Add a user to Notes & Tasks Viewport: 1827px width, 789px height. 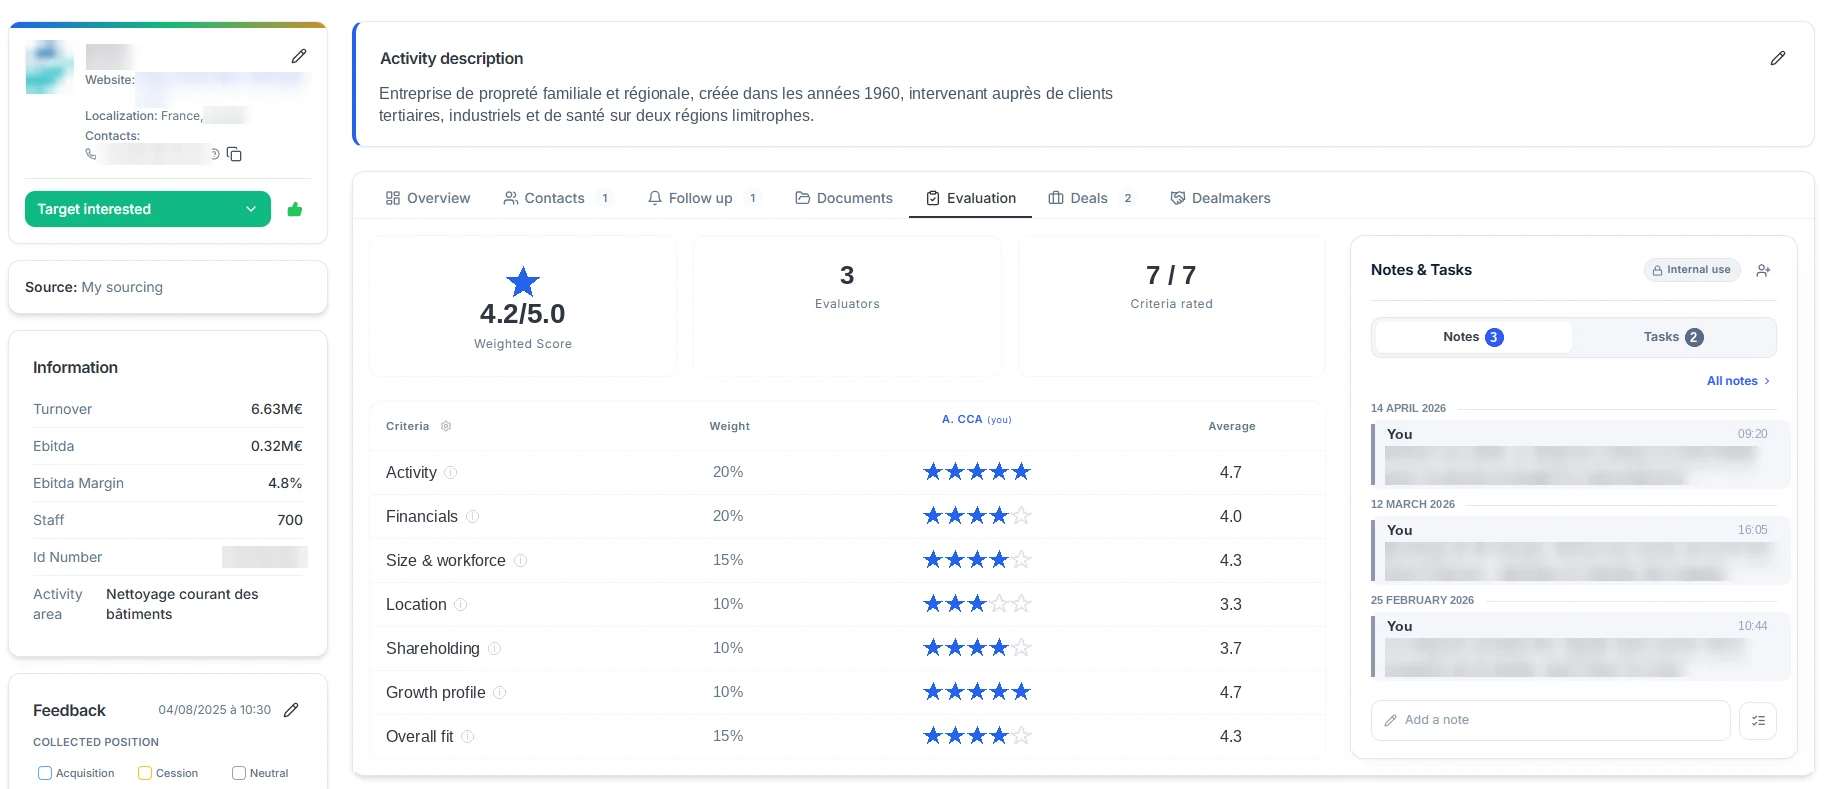(x=1763, y=270)
